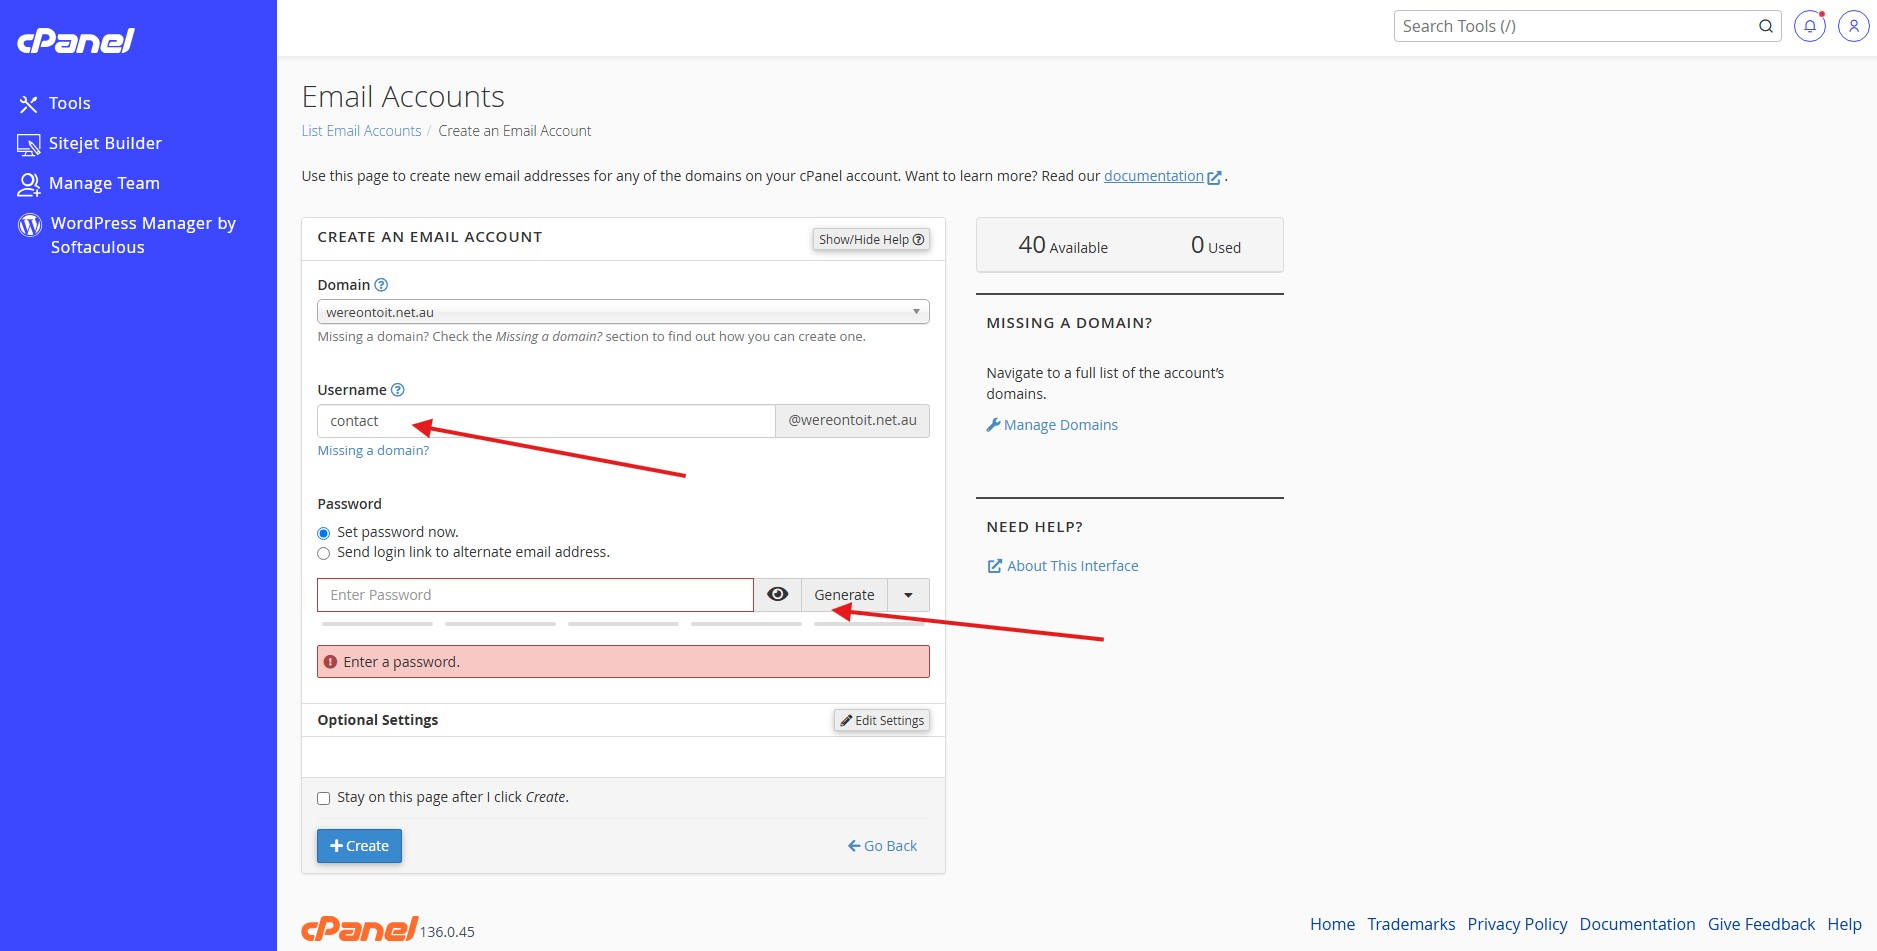This screenshot has height=951, width=1877.
Task: Click the Create button
Action: click(359, 846)
